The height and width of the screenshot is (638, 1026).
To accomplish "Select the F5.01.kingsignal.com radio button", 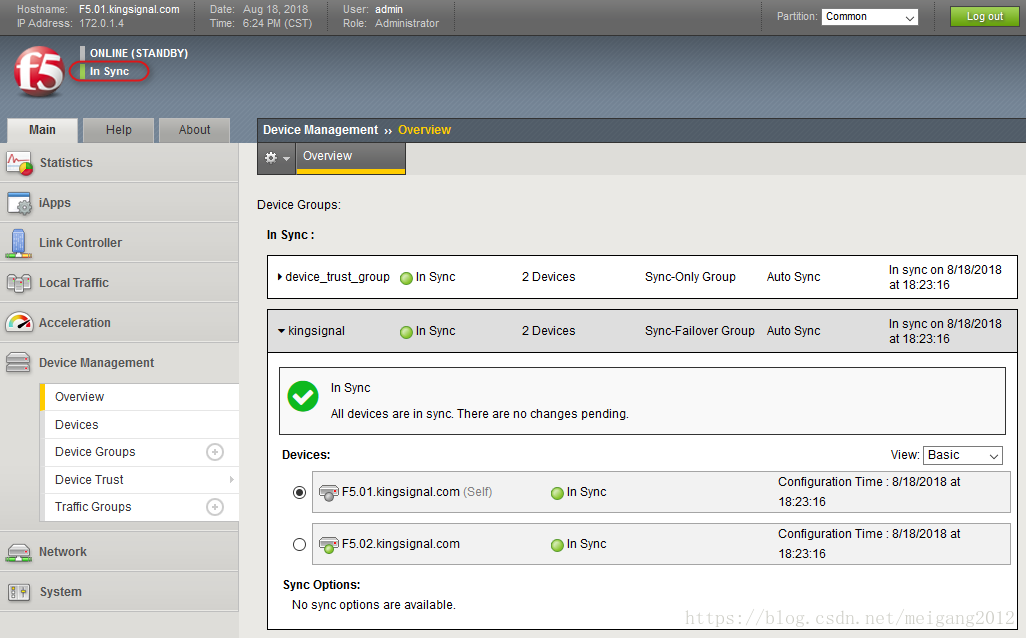I will pyautogui.click(x=300, y=492).
